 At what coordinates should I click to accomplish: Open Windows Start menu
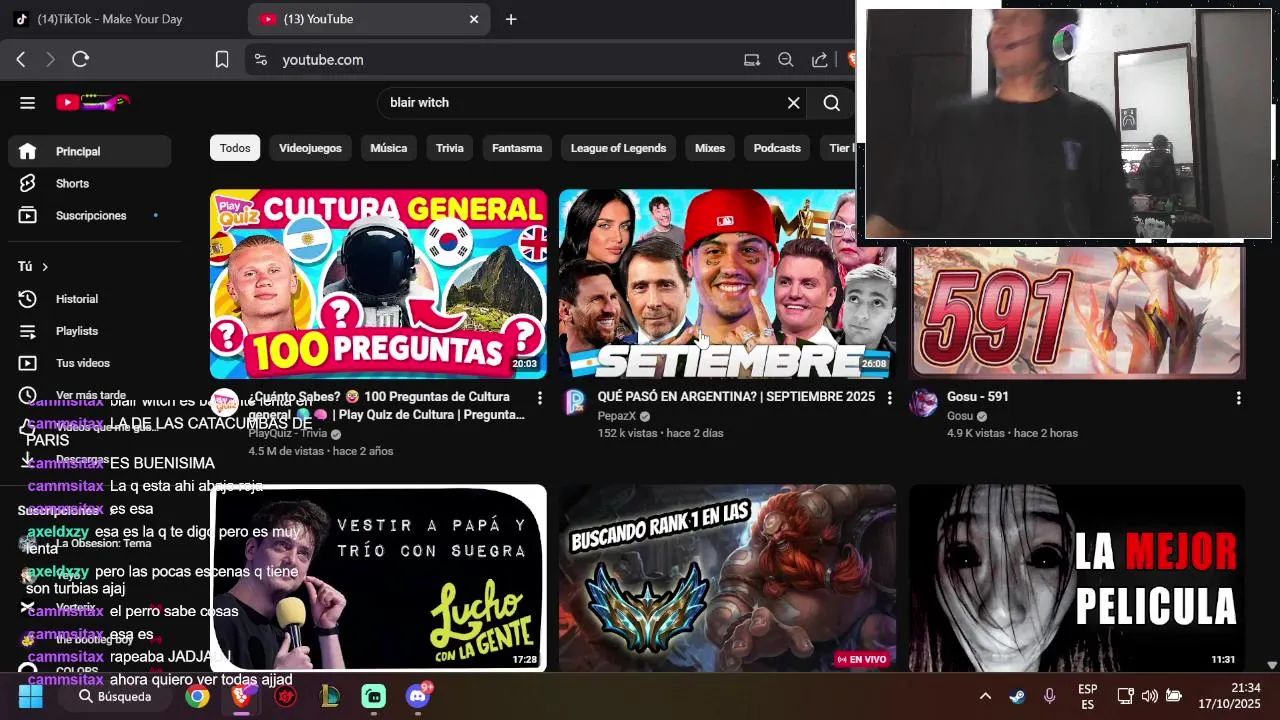tap(30, 696)
